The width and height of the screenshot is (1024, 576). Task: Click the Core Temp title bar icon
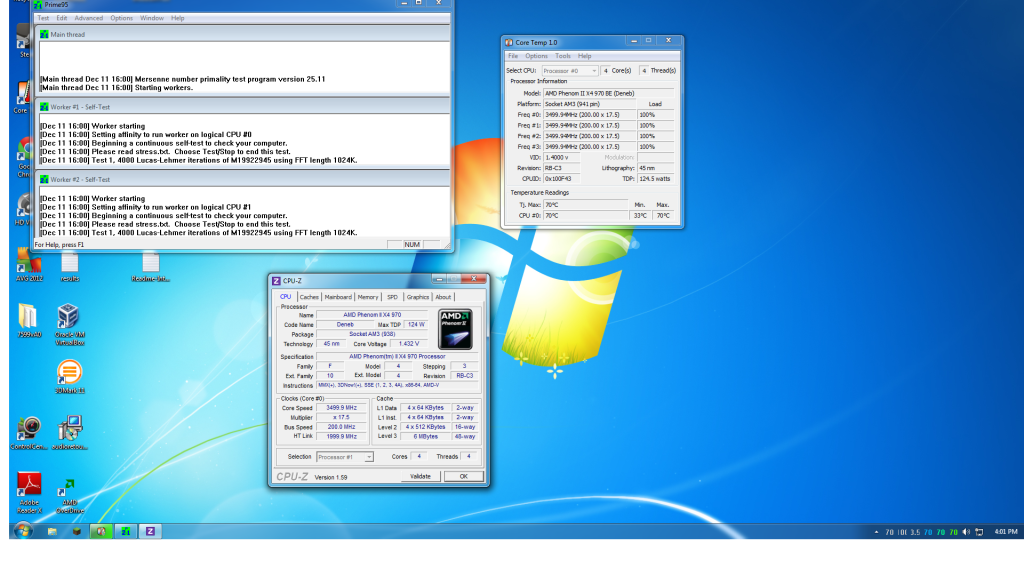point(509,42)
